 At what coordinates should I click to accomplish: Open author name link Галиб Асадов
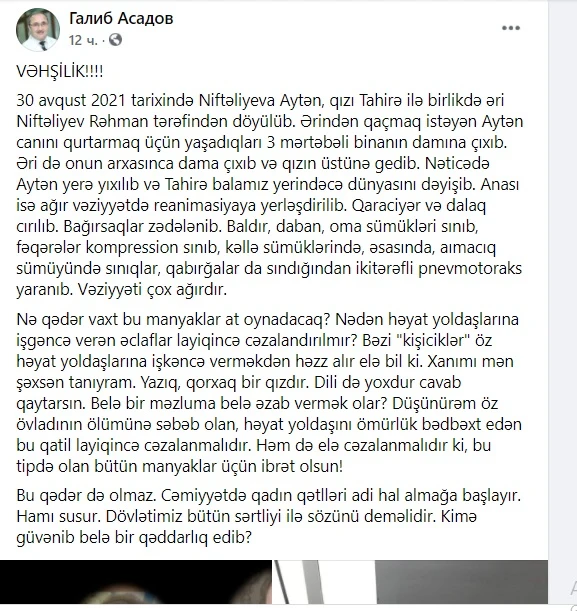pos(121,18)
